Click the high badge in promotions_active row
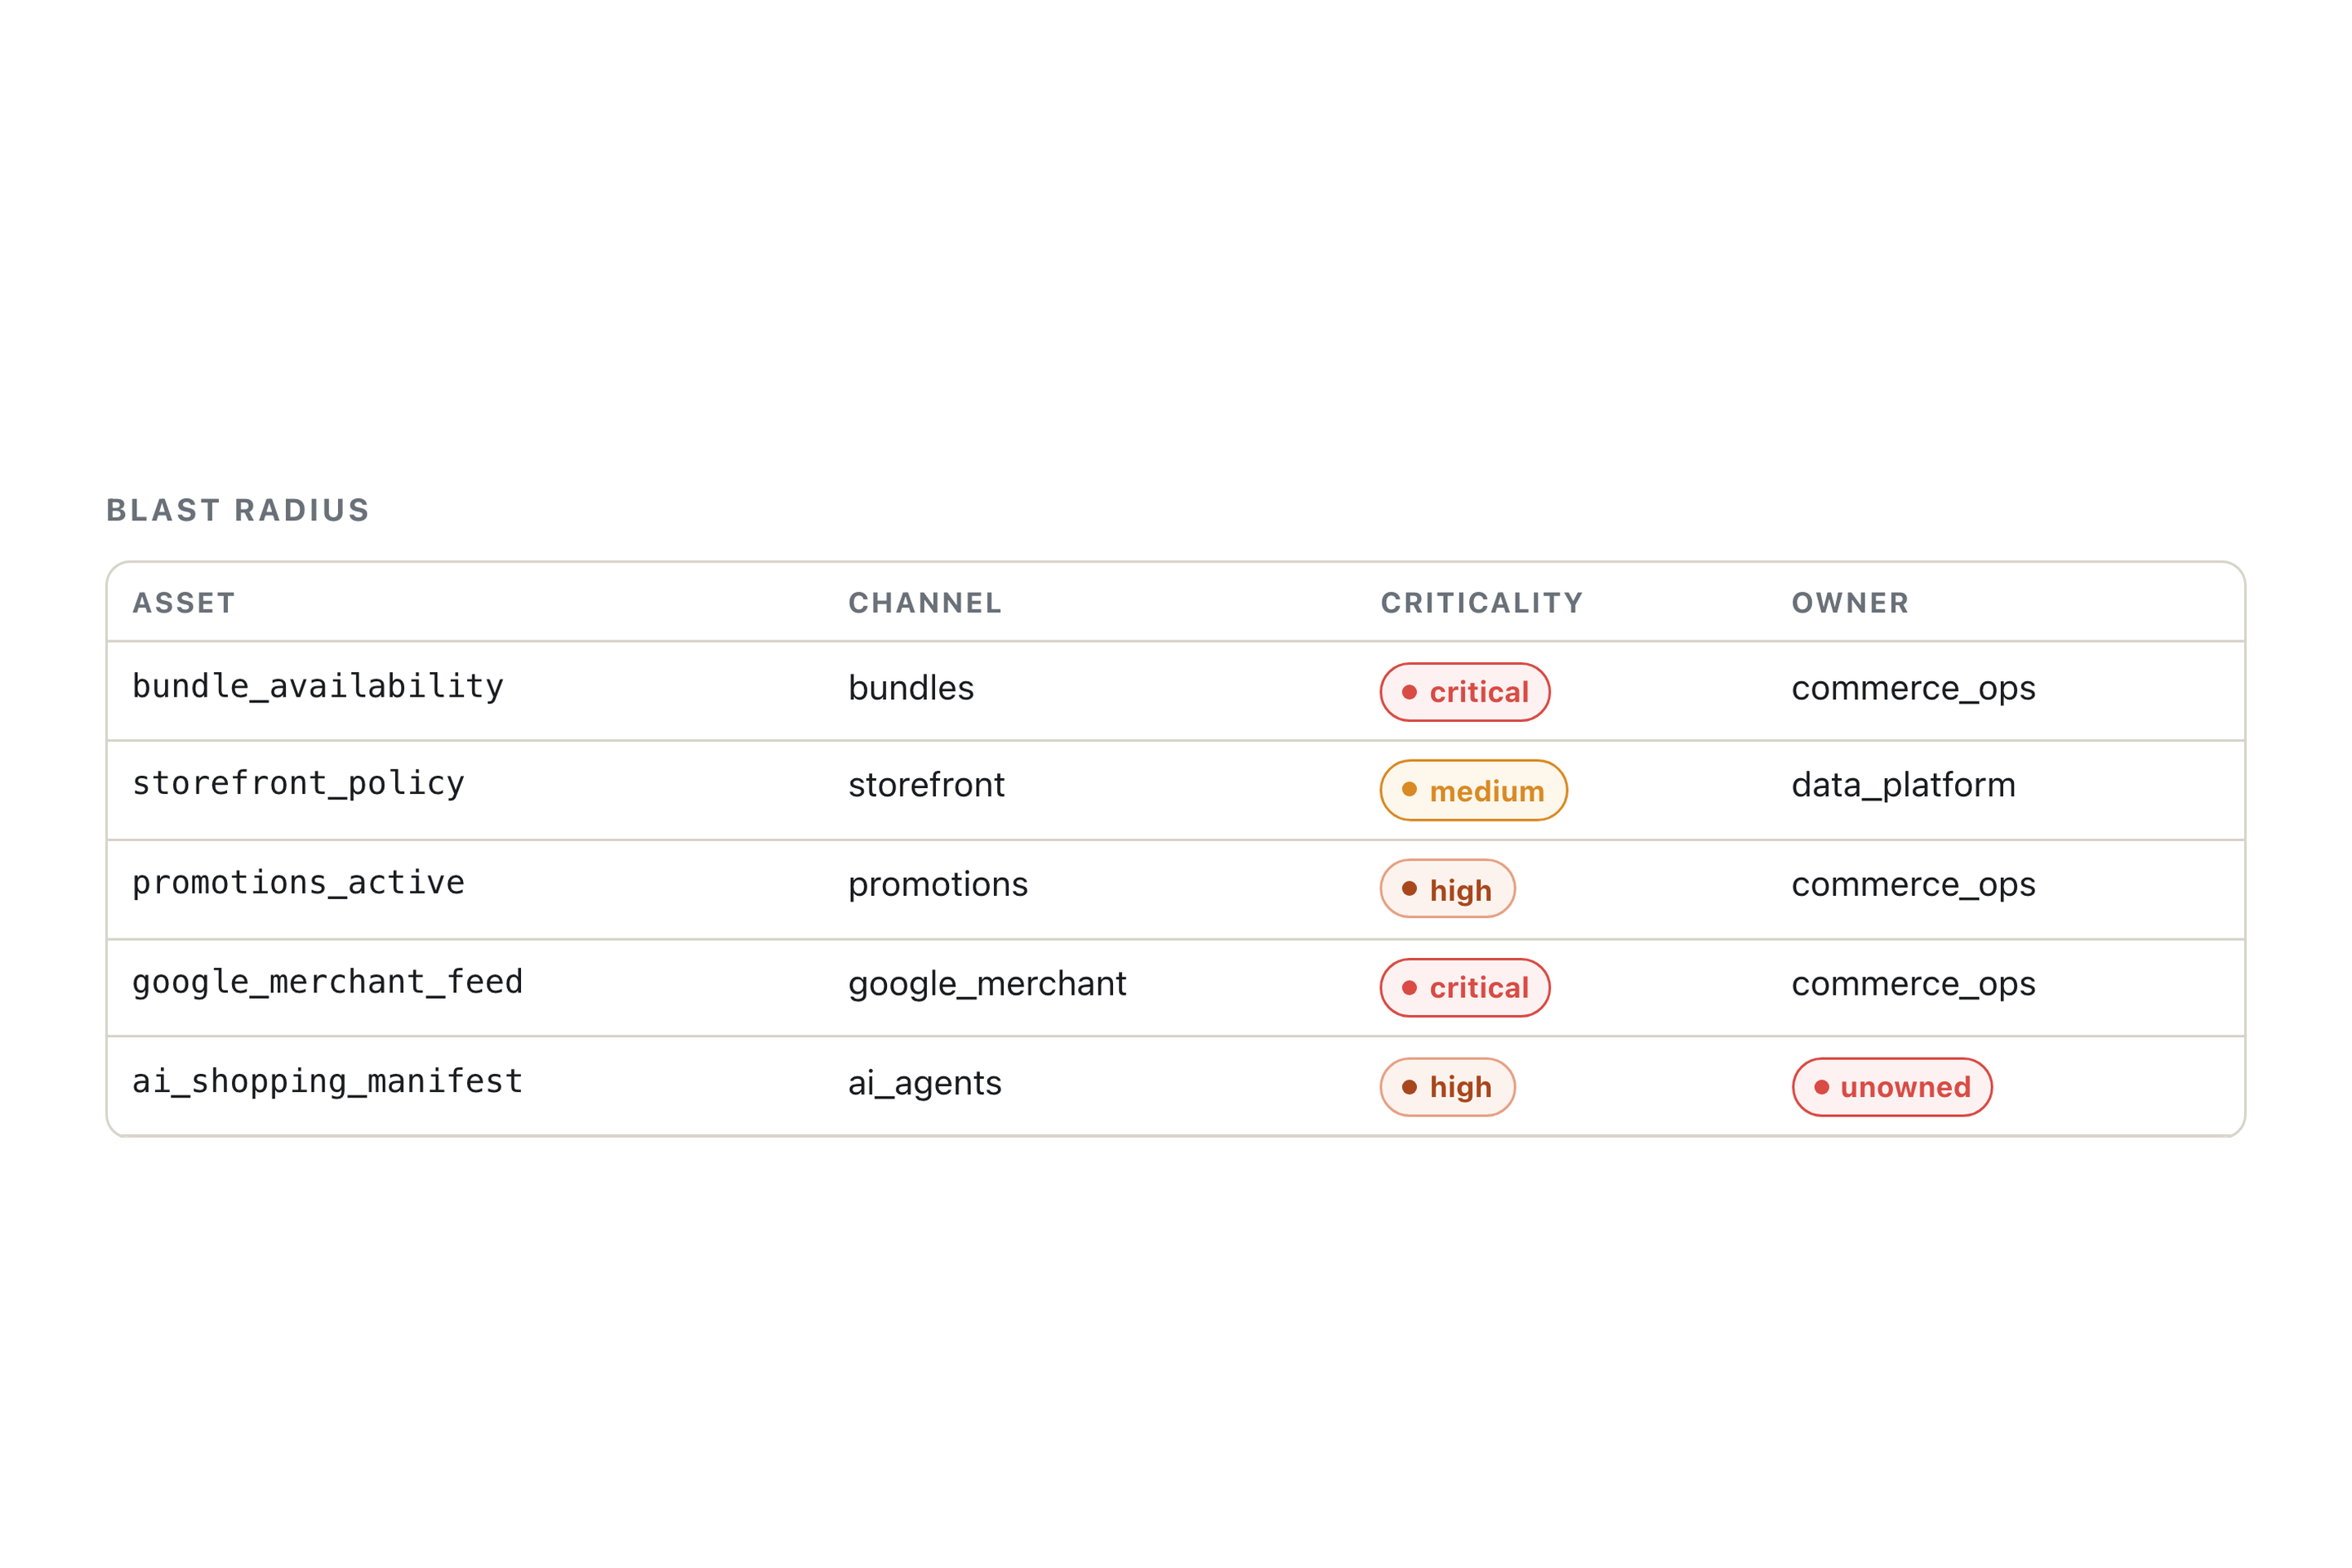 pyautogui.click(x=1447, y=889)
